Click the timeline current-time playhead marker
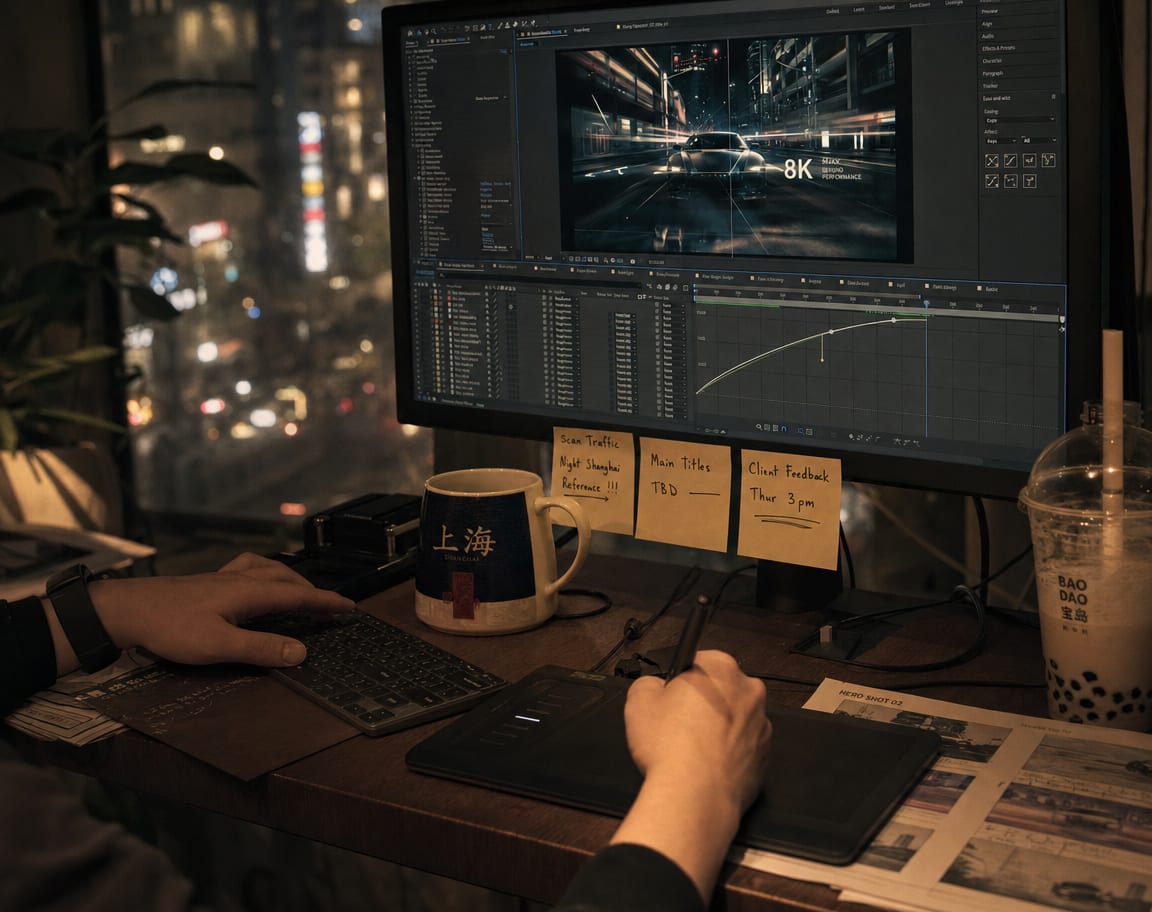This screenshot has width=1152, height=912. click(926, 303)
